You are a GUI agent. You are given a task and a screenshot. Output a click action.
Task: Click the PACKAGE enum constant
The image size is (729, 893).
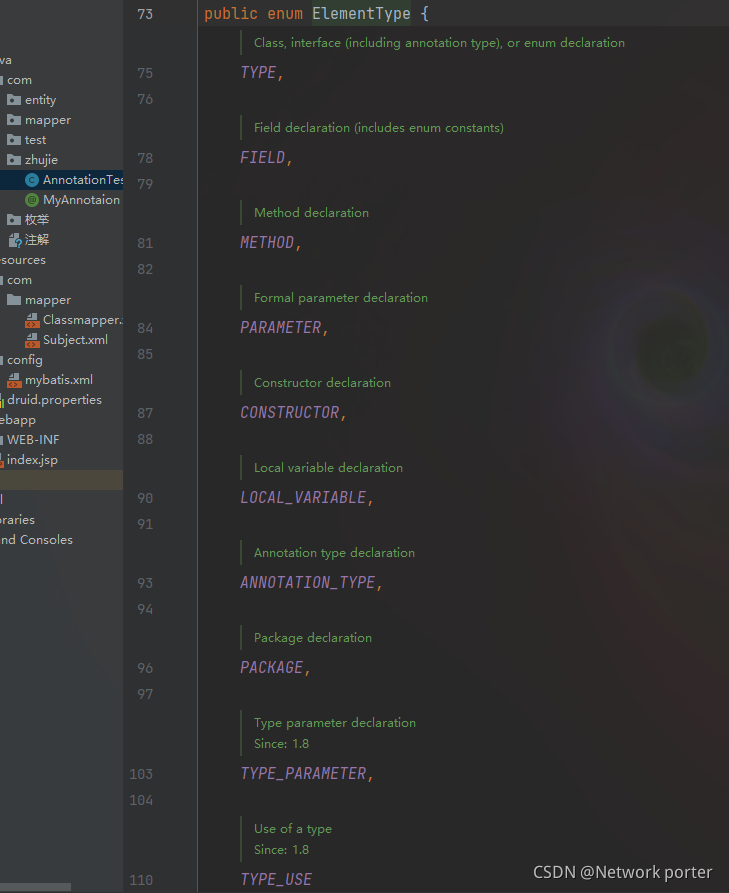tap(271, 667)
